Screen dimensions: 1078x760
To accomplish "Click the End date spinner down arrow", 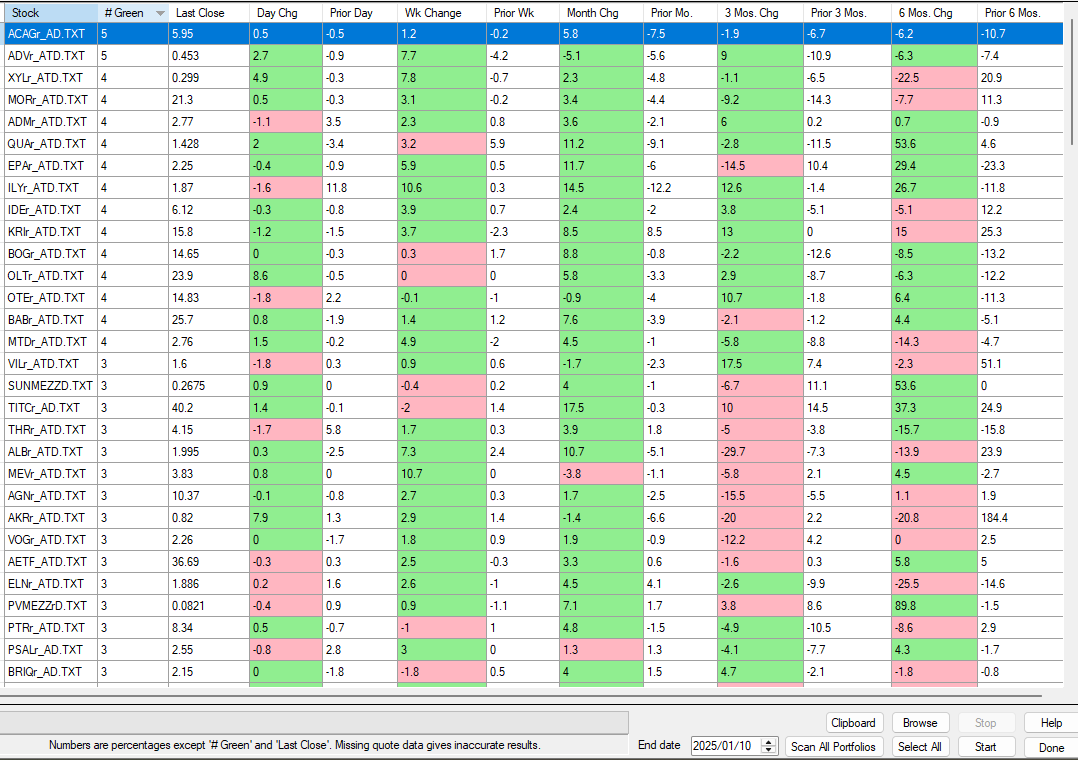I will [768, 751].
